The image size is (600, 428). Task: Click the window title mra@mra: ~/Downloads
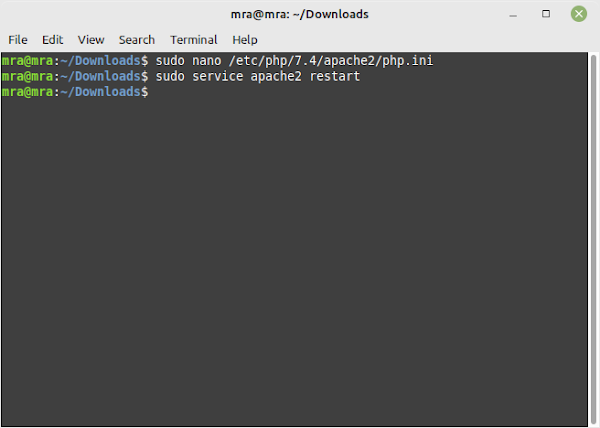pyautogui.click(x=300, y=14)
